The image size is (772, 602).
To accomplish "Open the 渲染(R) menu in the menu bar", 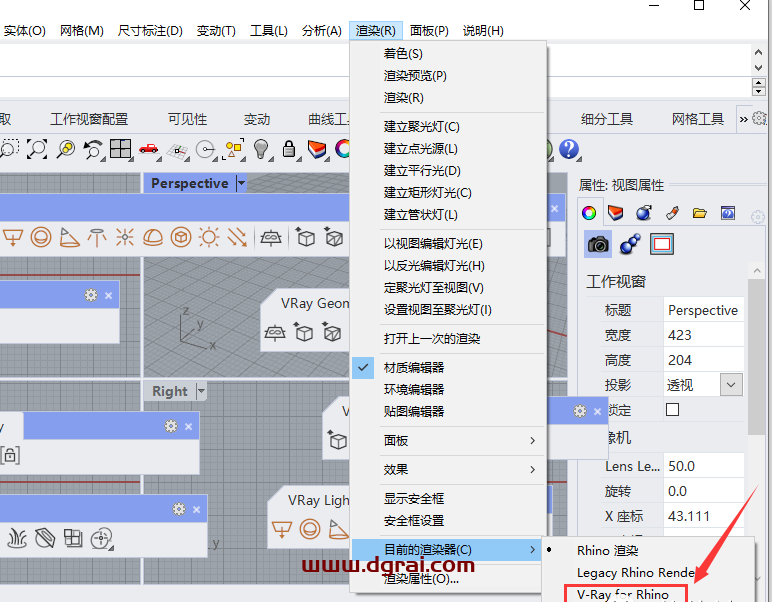I will [376, 31].
